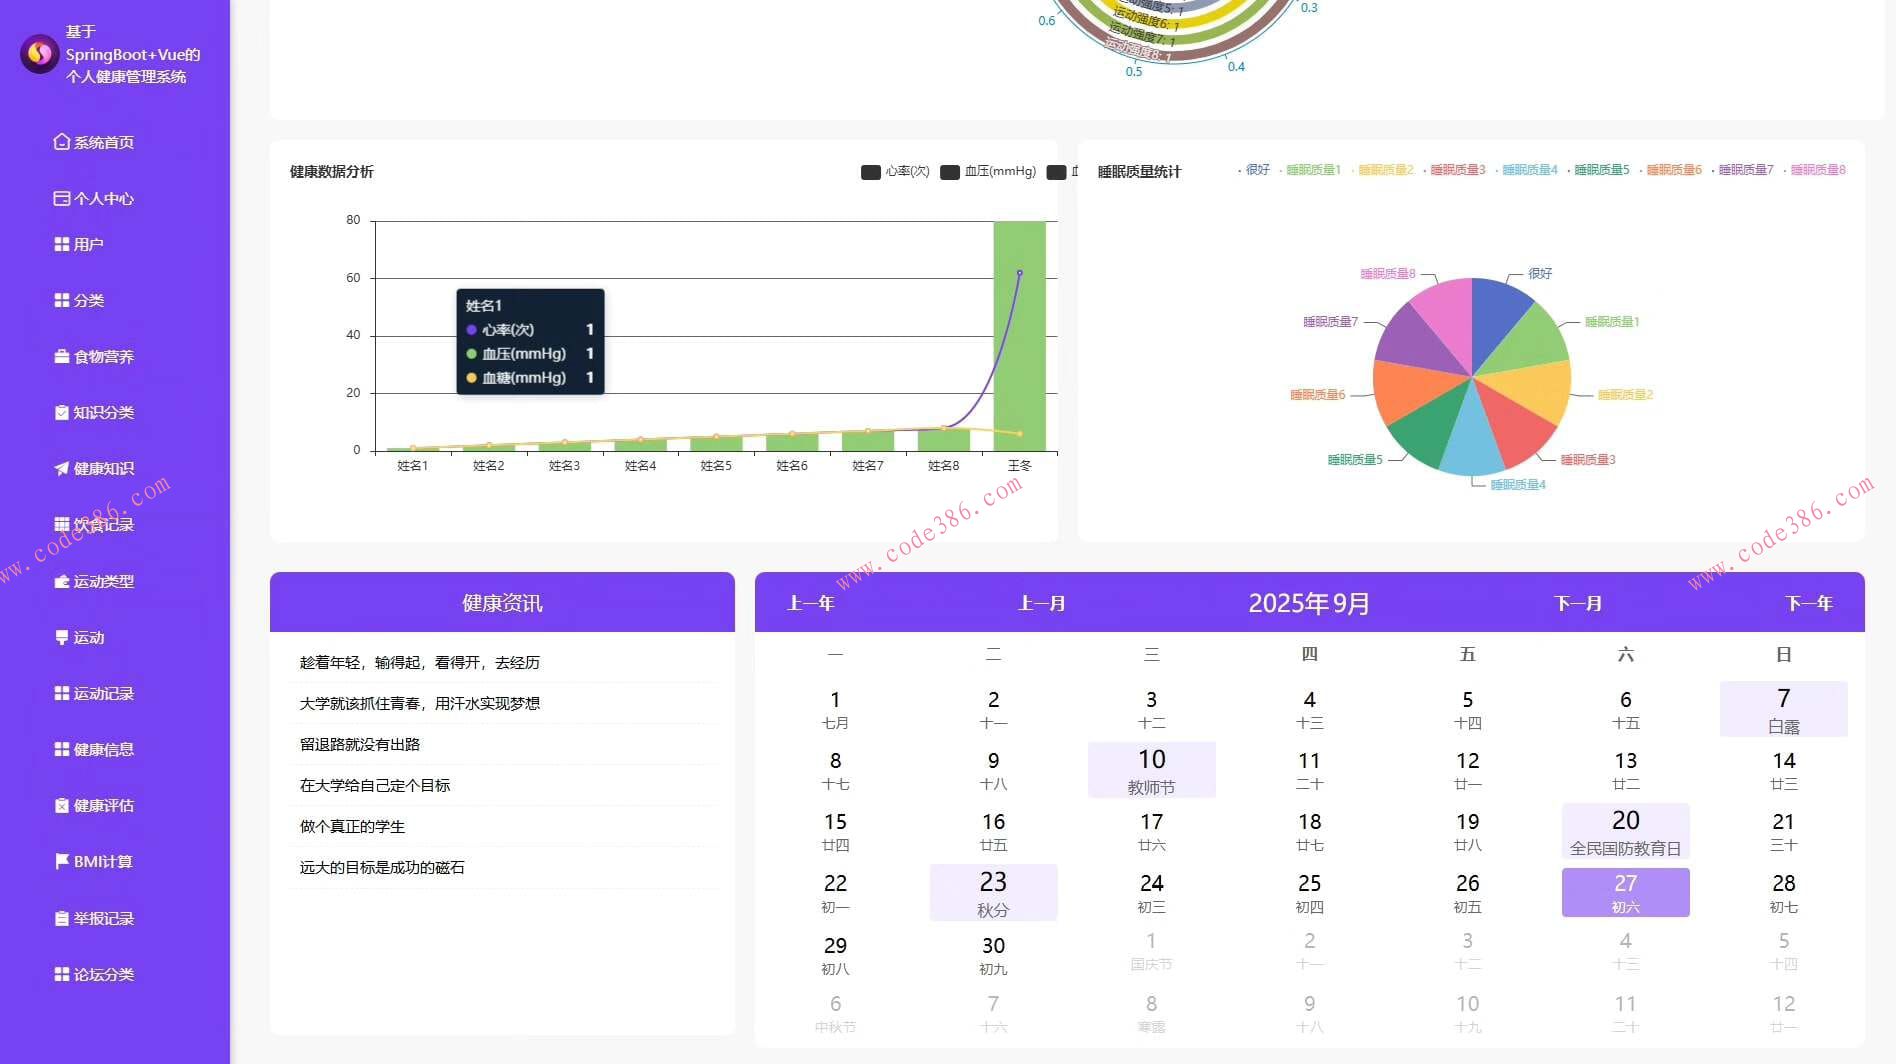Toggle the 心率(次) series in chart legend

(x=895, y=172)
